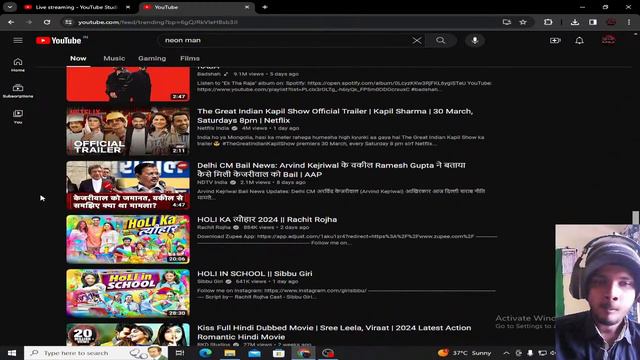Open the Netflix India channel link
The width and height of the screenshot is (640, 360).
213,128
